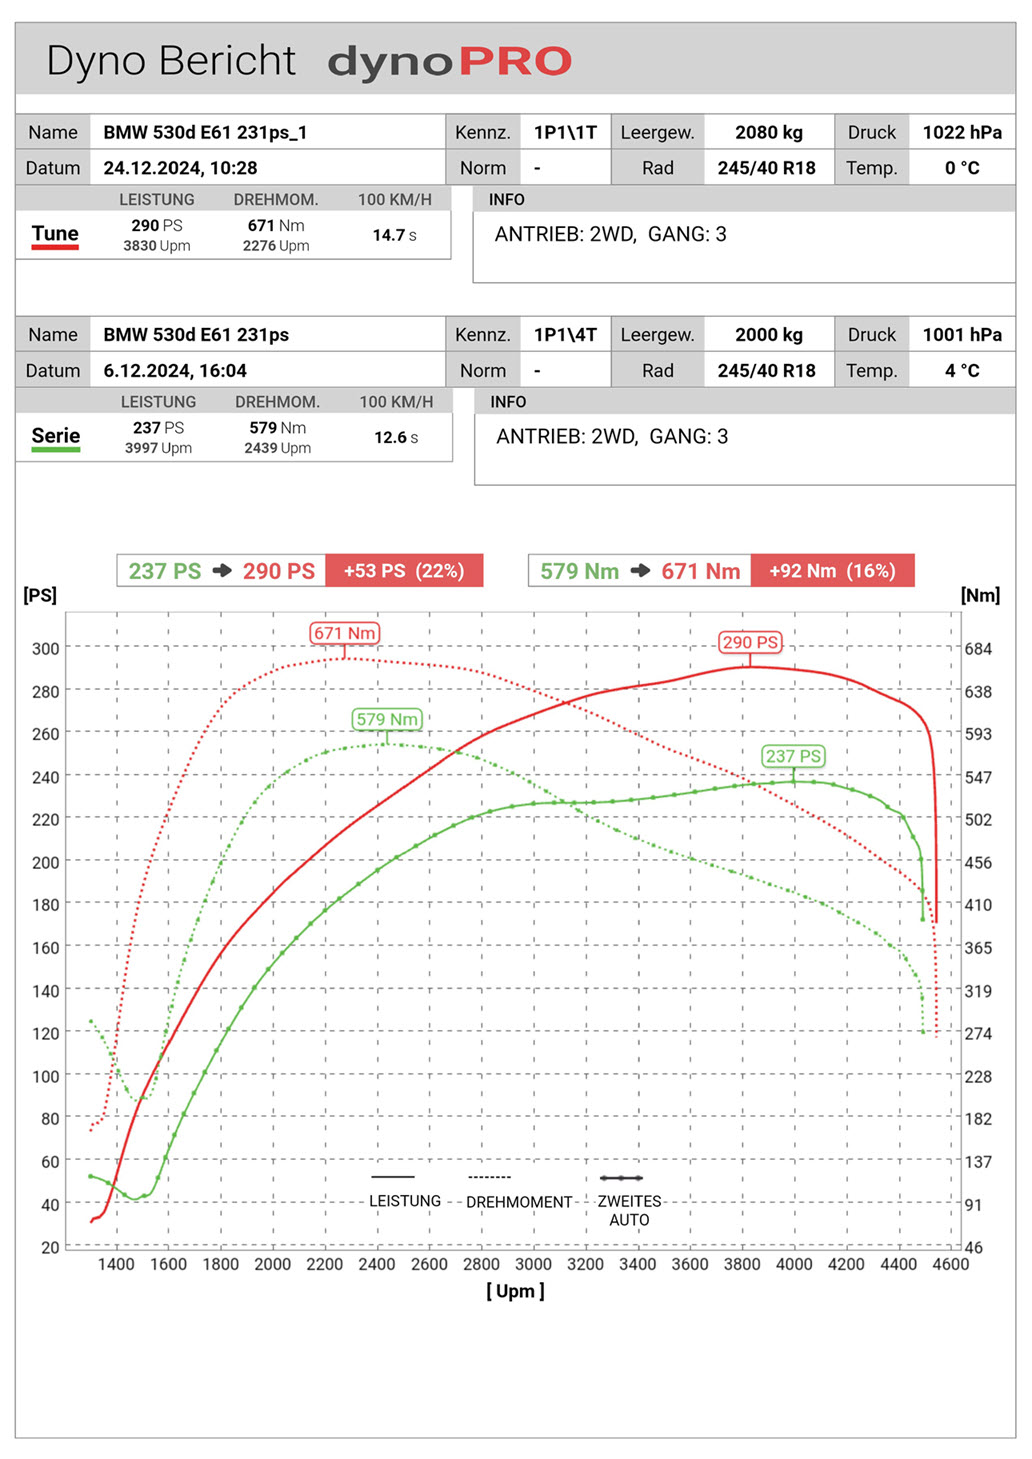
Task: Click the '+53 PS (22%)' red gain badge
Action: click(x=404, y=571)
